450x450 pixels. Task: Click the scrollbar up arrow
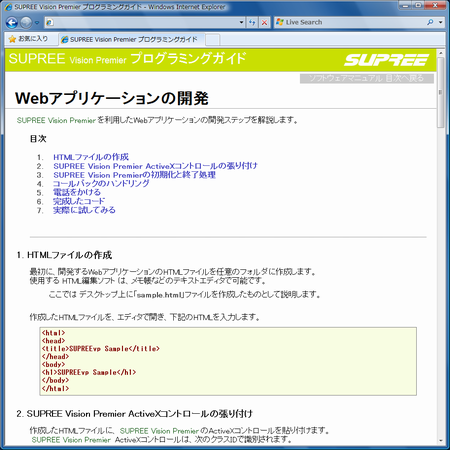click(x=441, y=53)
